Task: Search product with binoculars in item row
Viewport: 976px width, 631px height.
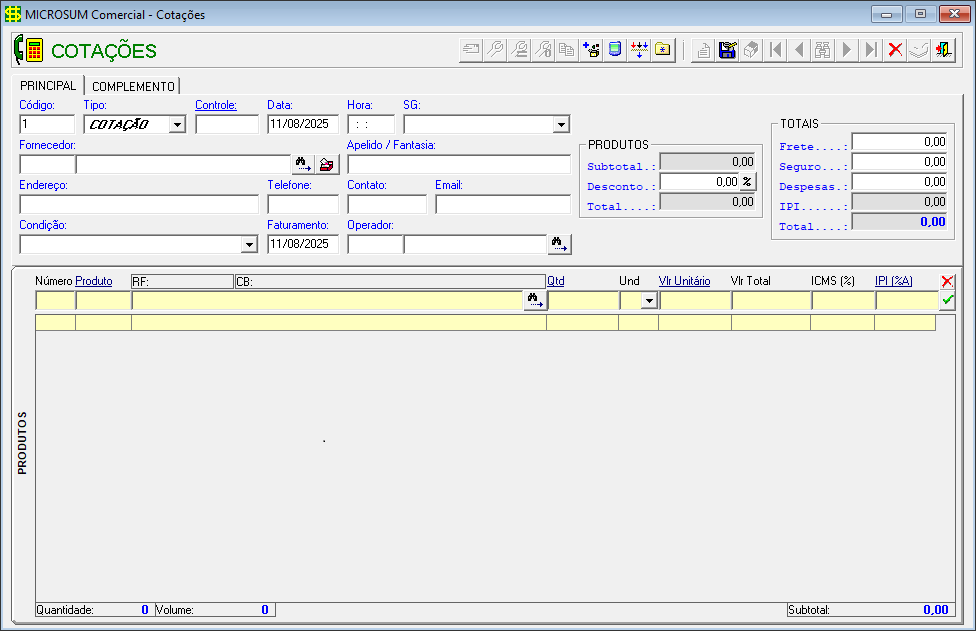Action: coord(535,300)
